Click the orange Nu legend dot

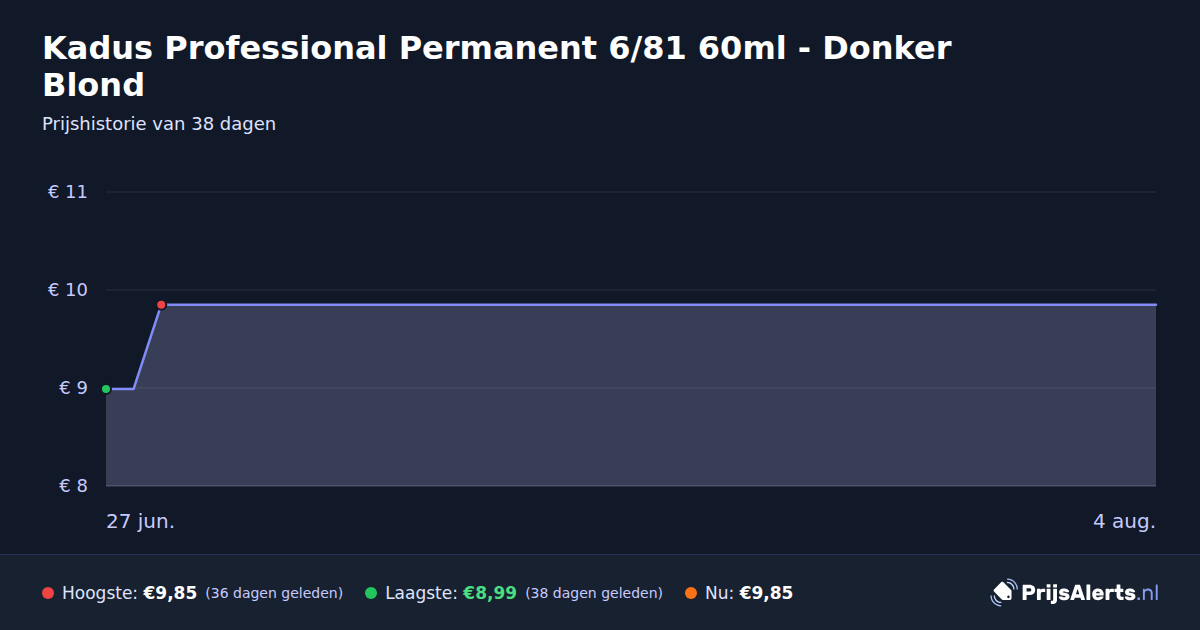click(691, 593)
